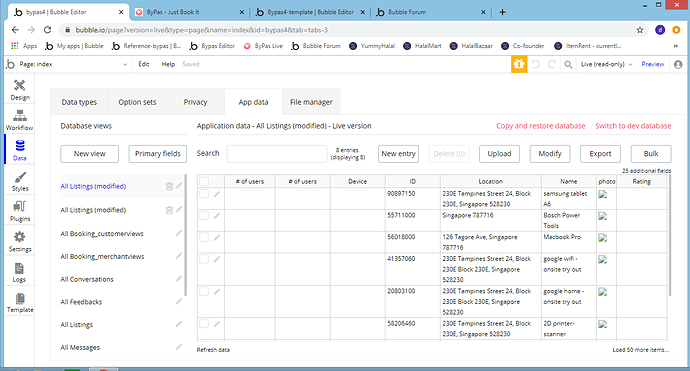Open the user account icon

coord(678,64)
